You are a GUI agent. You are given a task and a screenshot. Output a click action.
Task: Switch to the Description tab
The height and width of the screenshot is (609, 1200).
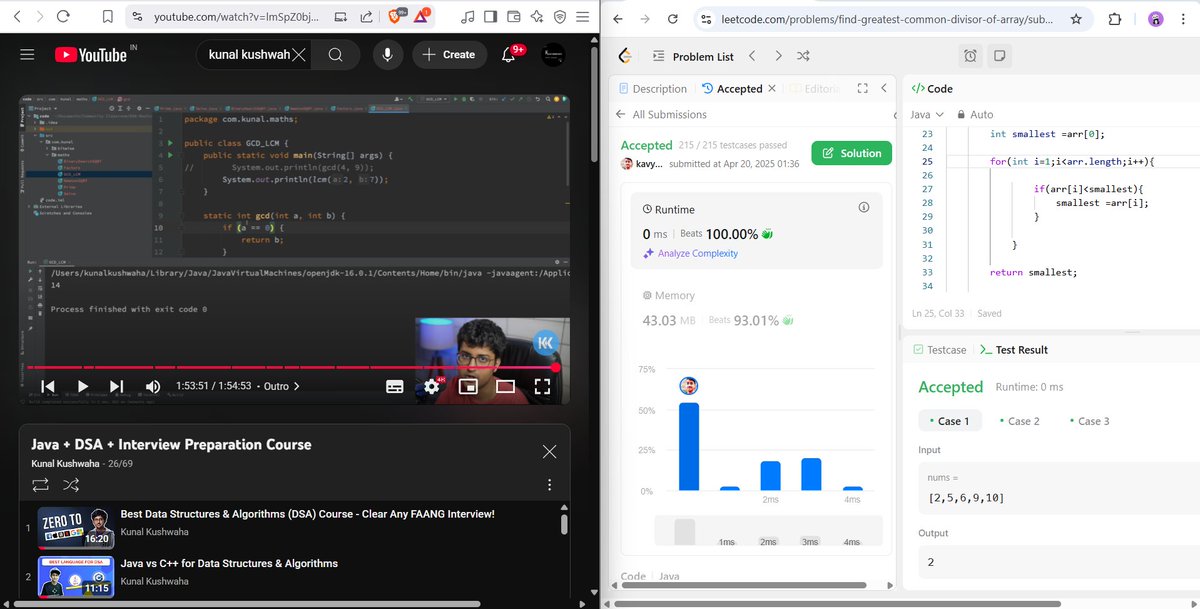pyautogui.click(x=653, y=88)
